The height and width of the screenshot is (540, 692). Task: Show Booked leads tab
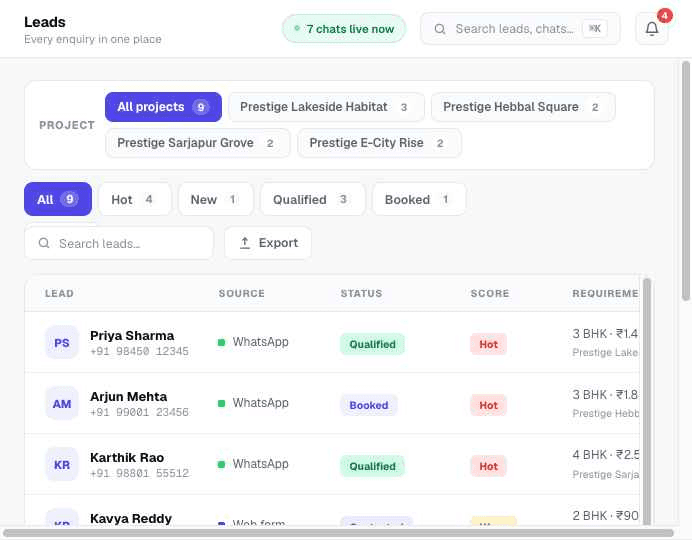(419, 199)
